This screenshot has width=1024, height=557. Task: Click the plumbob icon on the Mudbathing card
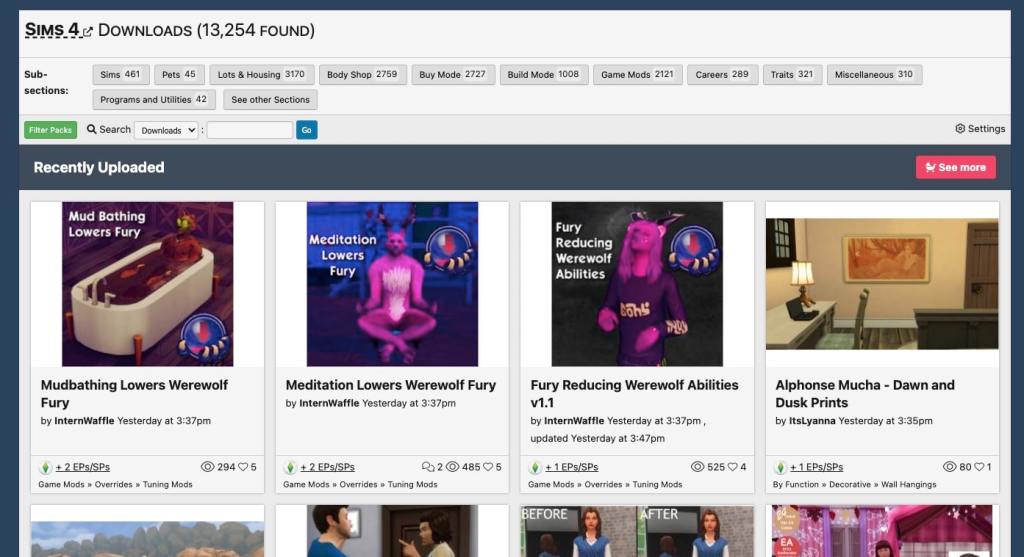pos(45,467)
